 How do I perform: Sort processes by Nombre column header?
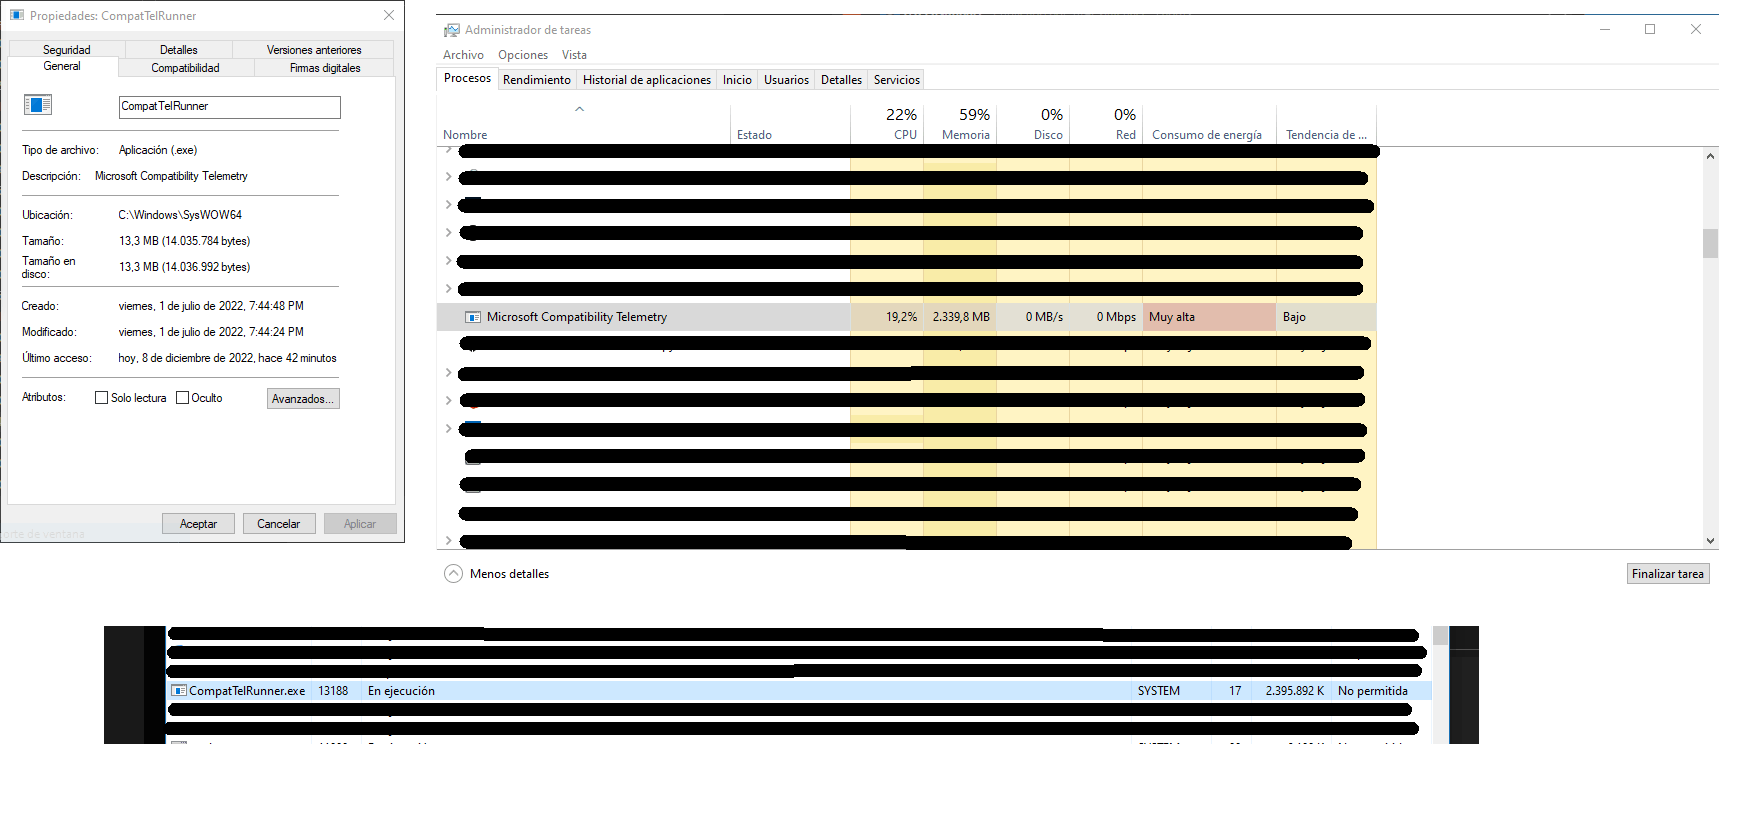[583, 125]
